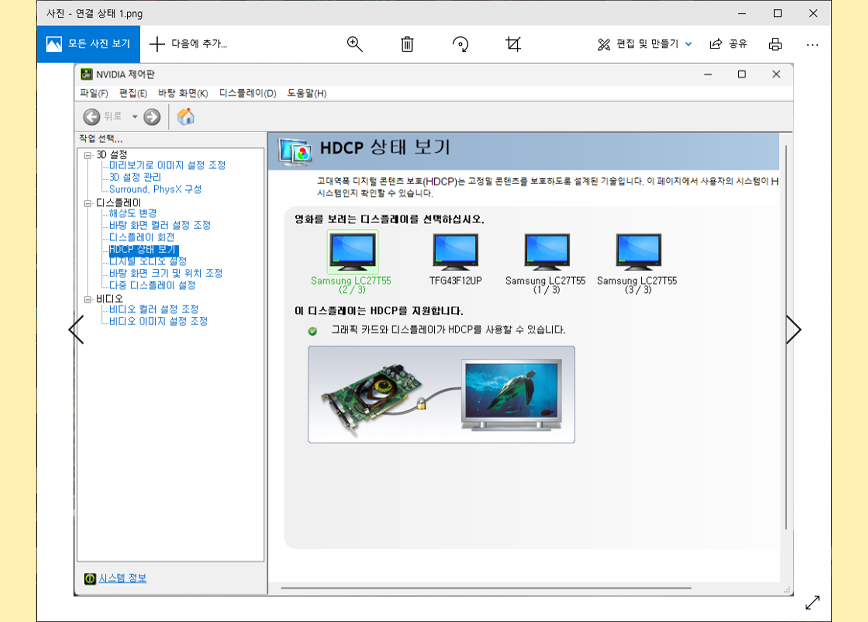
Task: Select Samsung LC27T55 (1 / 3) display
Action: pyautogui.click(x=546, y=262)
